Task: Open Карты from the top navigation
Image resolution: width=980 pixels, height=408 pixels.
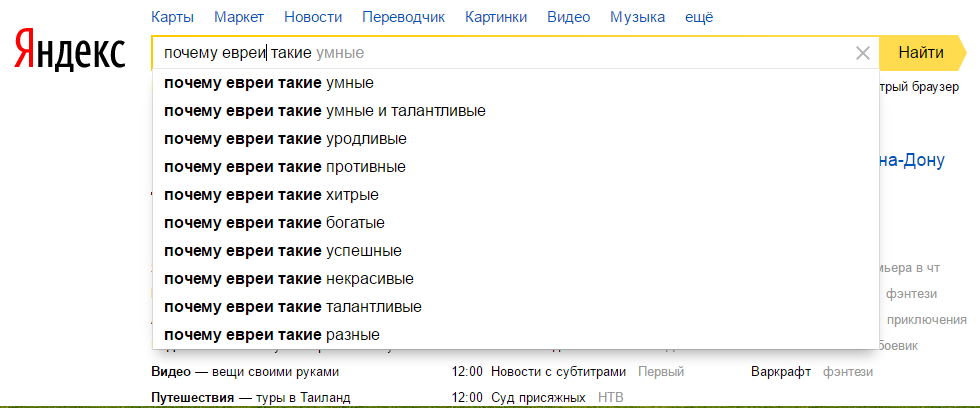Action: (x=173, y=17)
